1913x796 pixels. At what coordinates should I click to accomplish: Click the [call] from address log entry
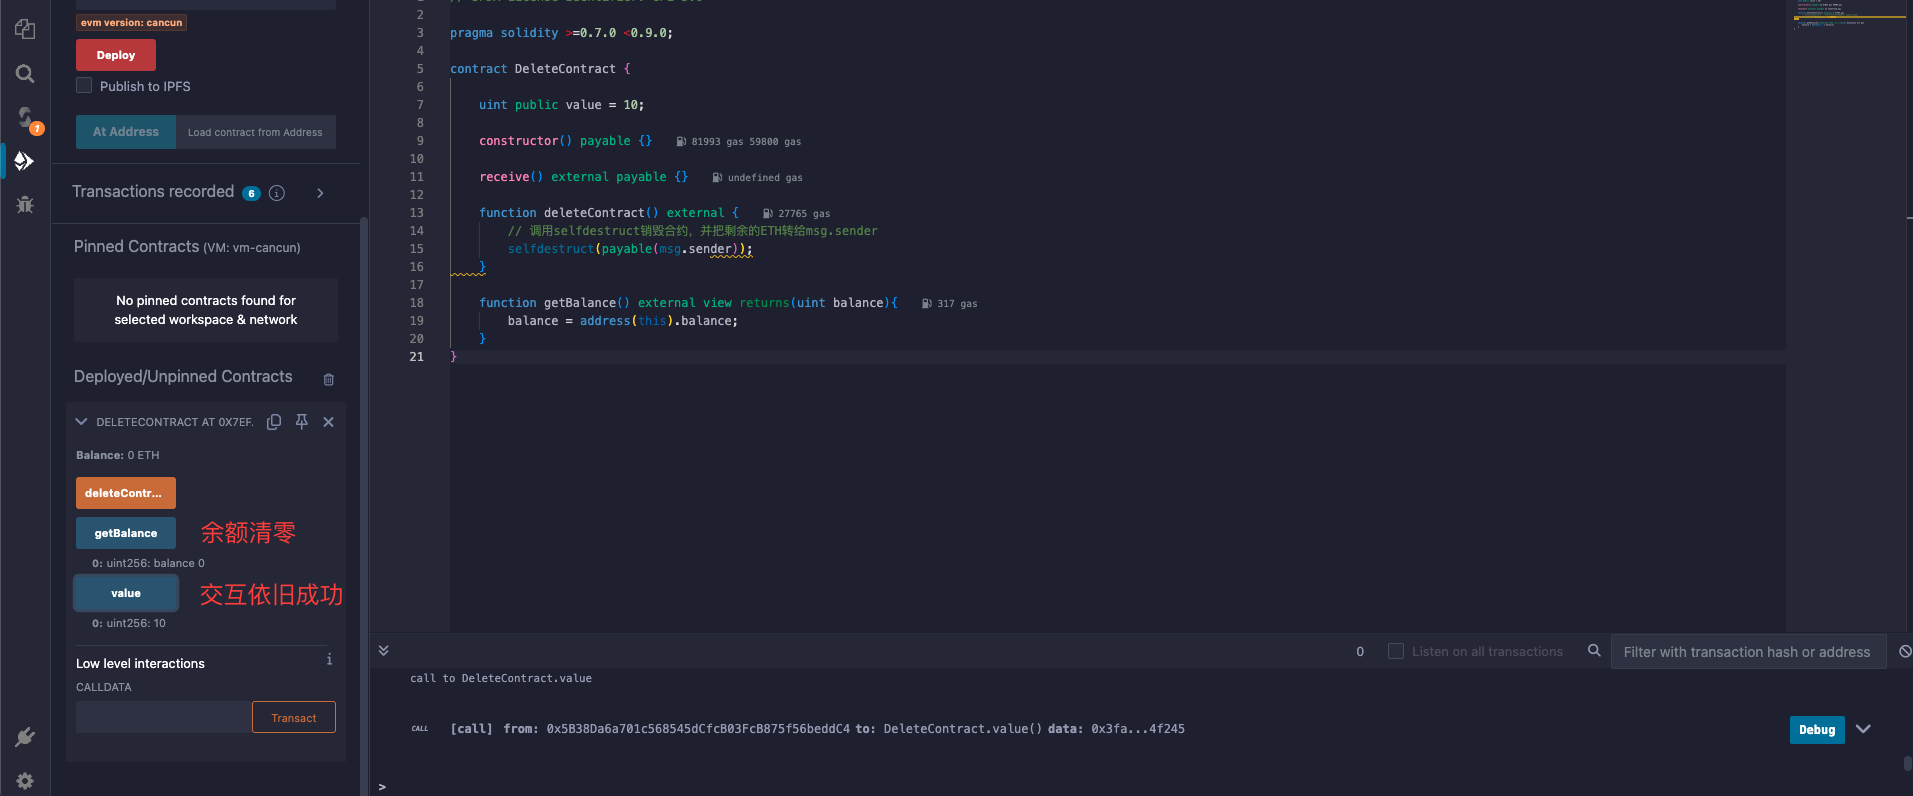(x=817, y=729)
